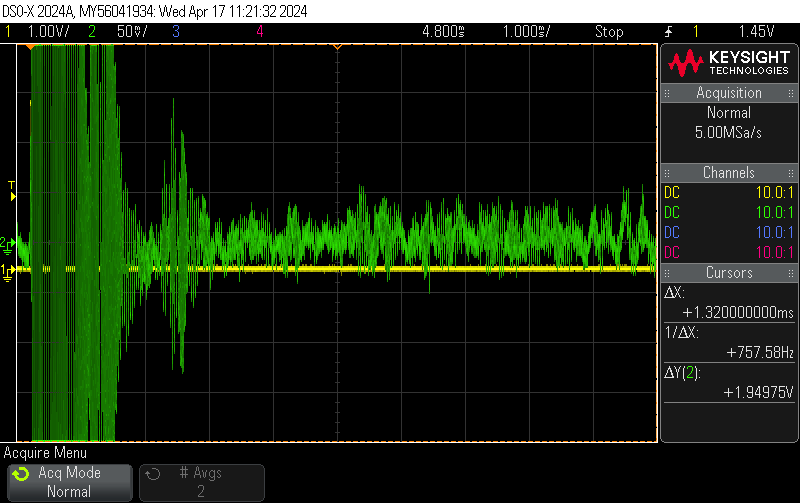The width and height of the screenshot is (800, 503).
Task: Open the Acq Mode Normal softkey
Action: [x=69, y=482]
